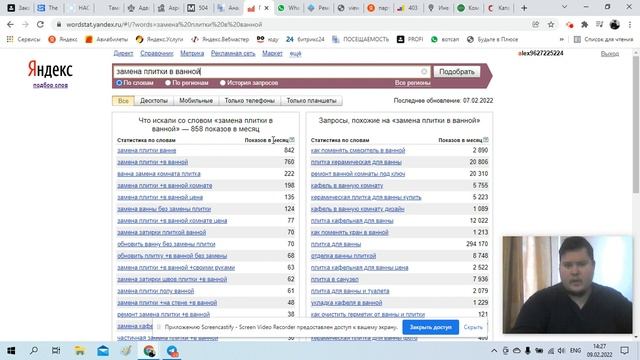The height and width of the screenshot is (360, 640).
Task: Open a new browser tab with plus icon
Action: point(524,8)
